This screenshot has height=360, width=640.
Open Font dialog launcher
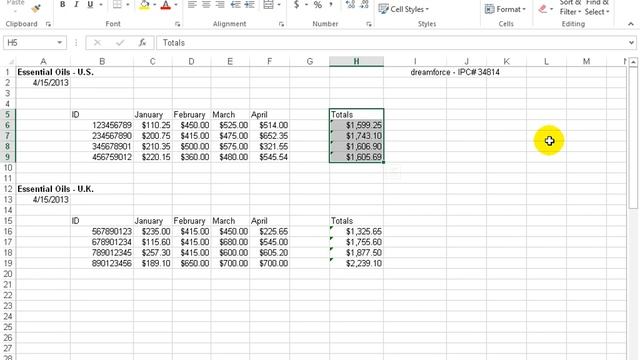[178, 24]
